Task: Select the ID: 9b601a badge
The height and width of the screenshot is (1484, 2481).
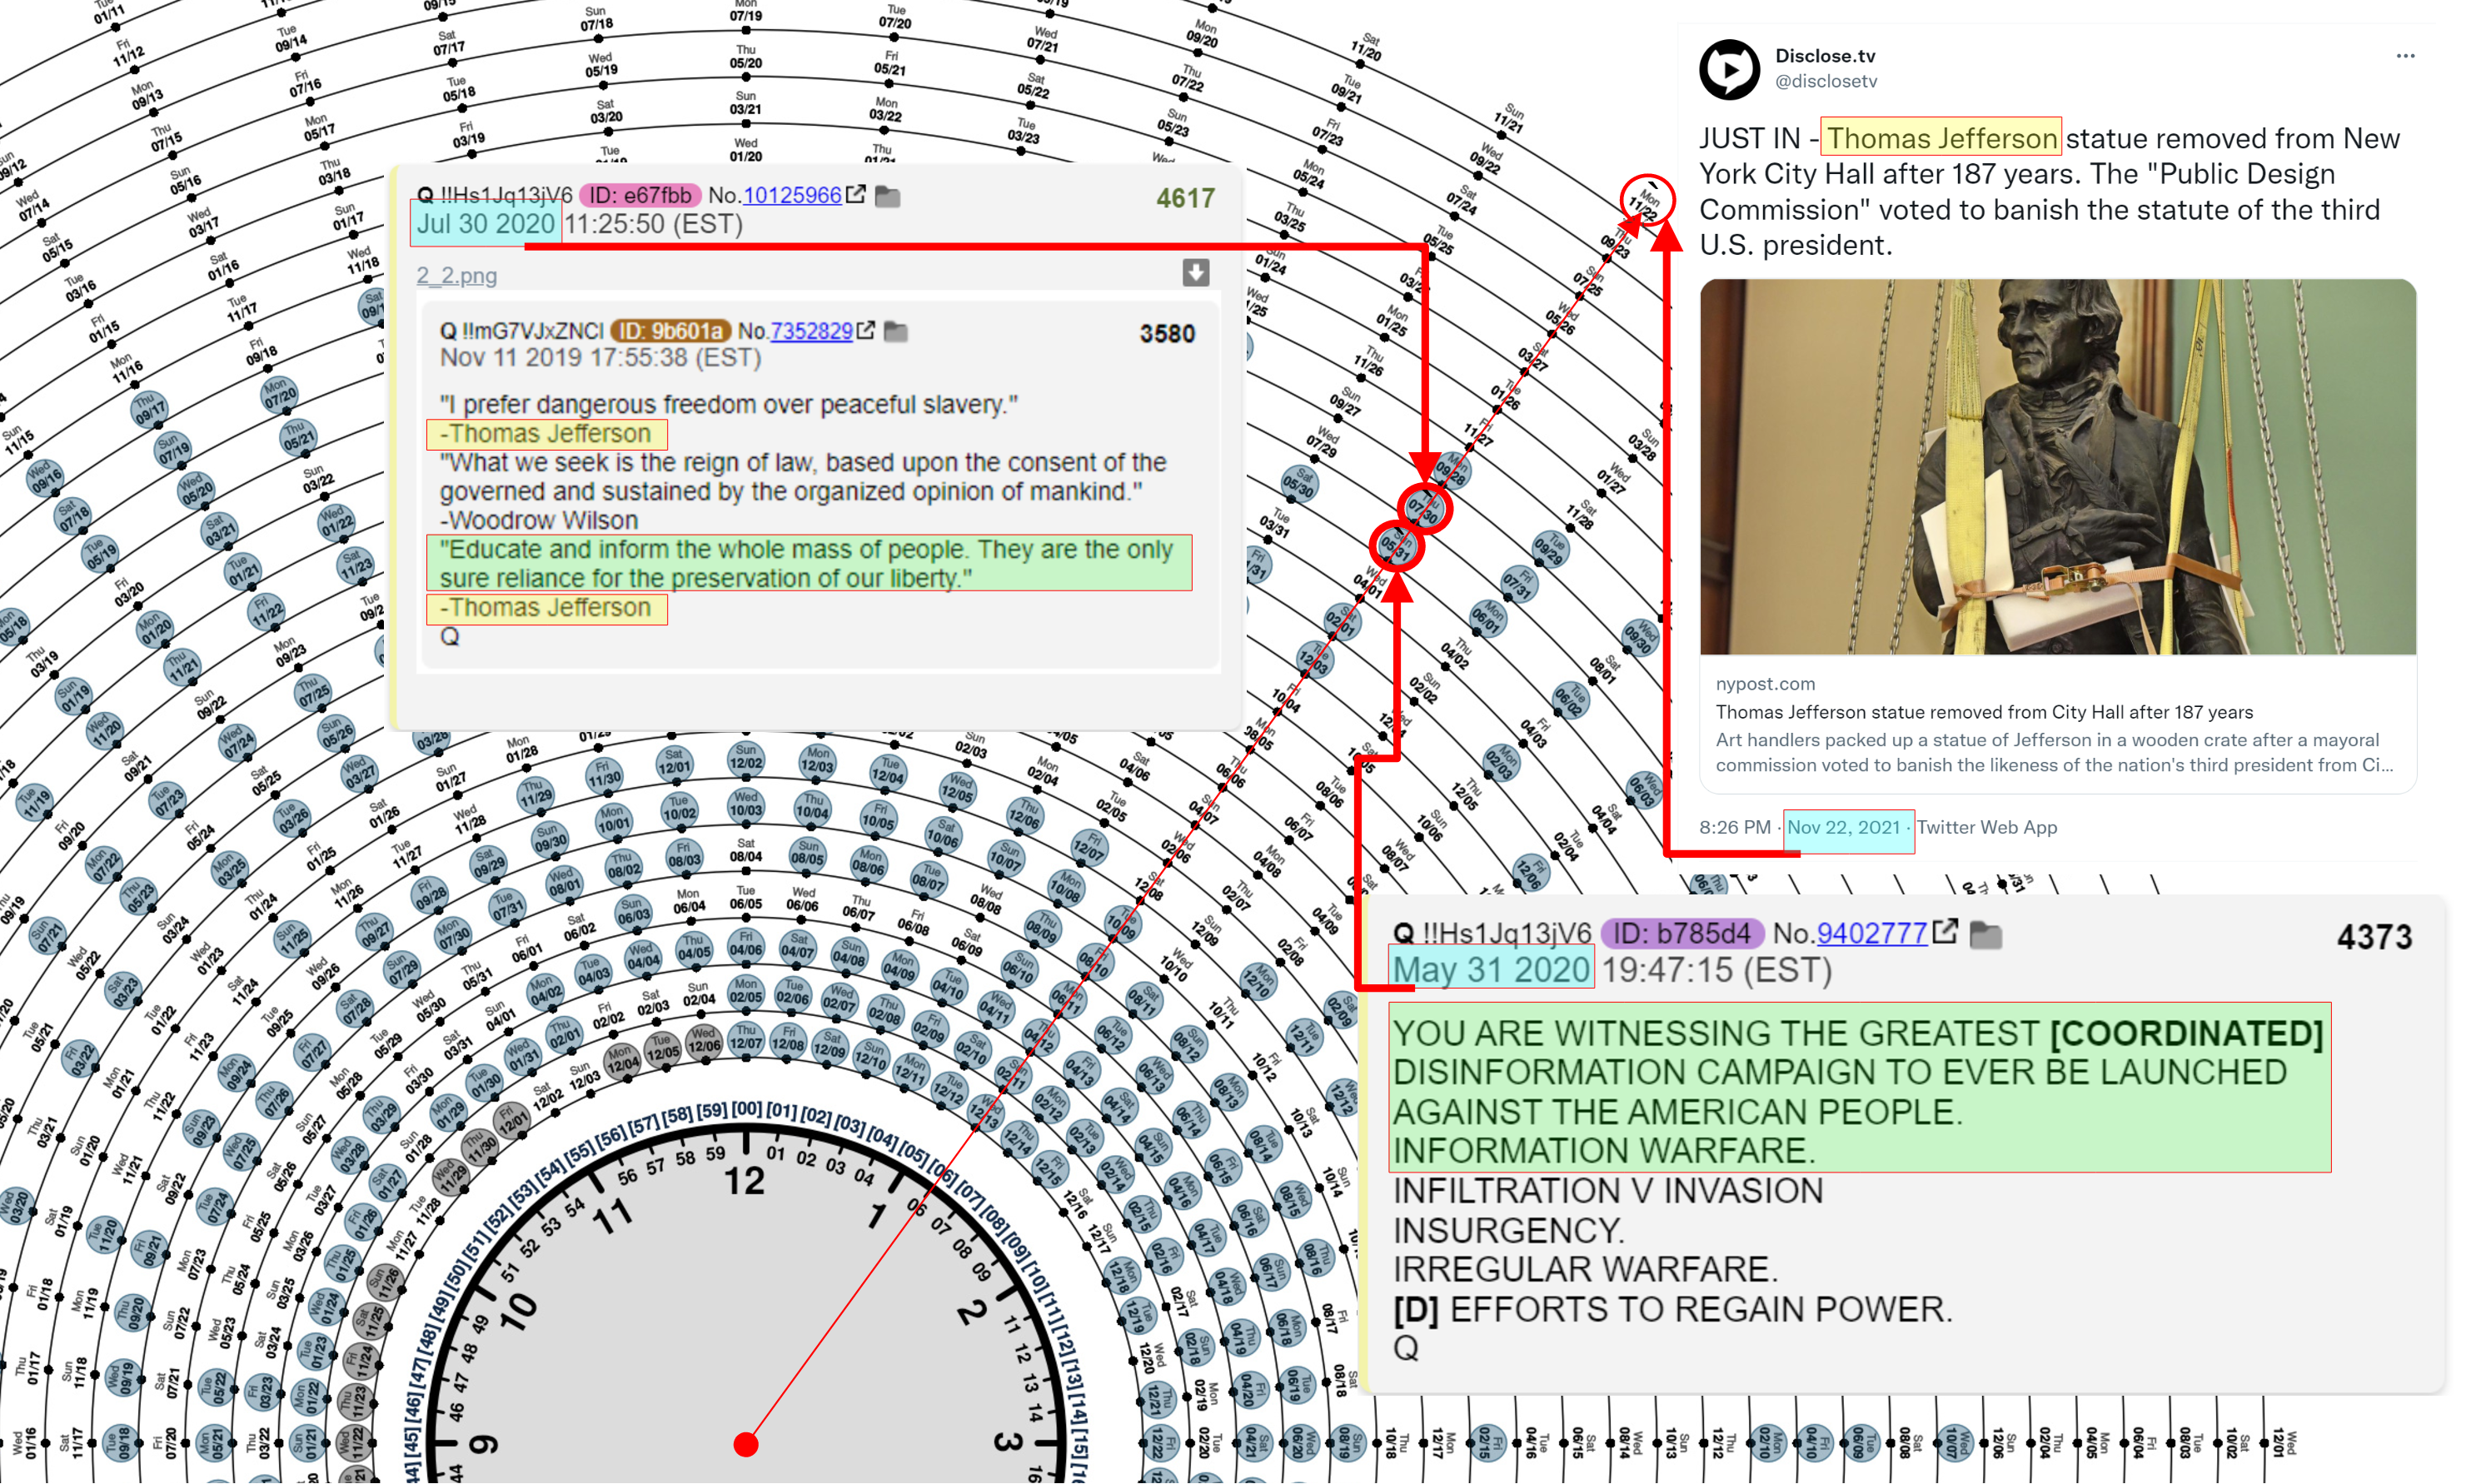Action: pos(670,331)
